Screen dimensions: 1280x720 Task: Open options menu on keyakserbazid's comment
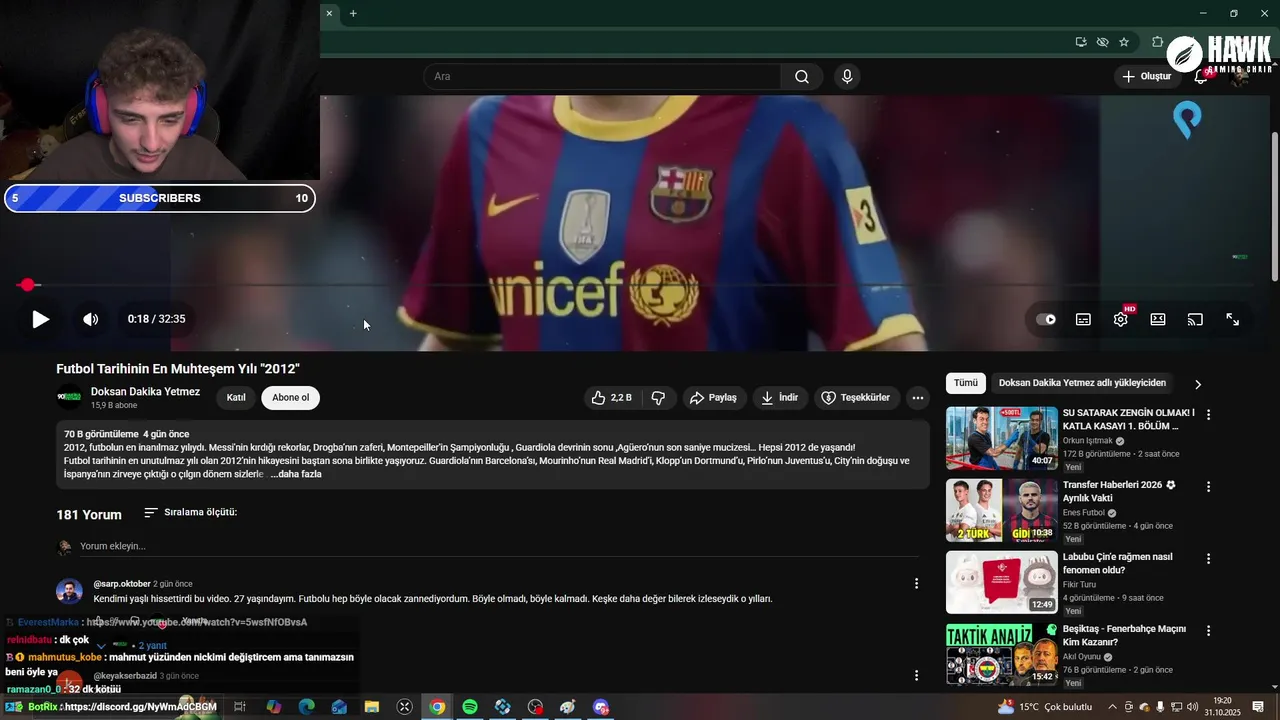[x=917, y=676]
